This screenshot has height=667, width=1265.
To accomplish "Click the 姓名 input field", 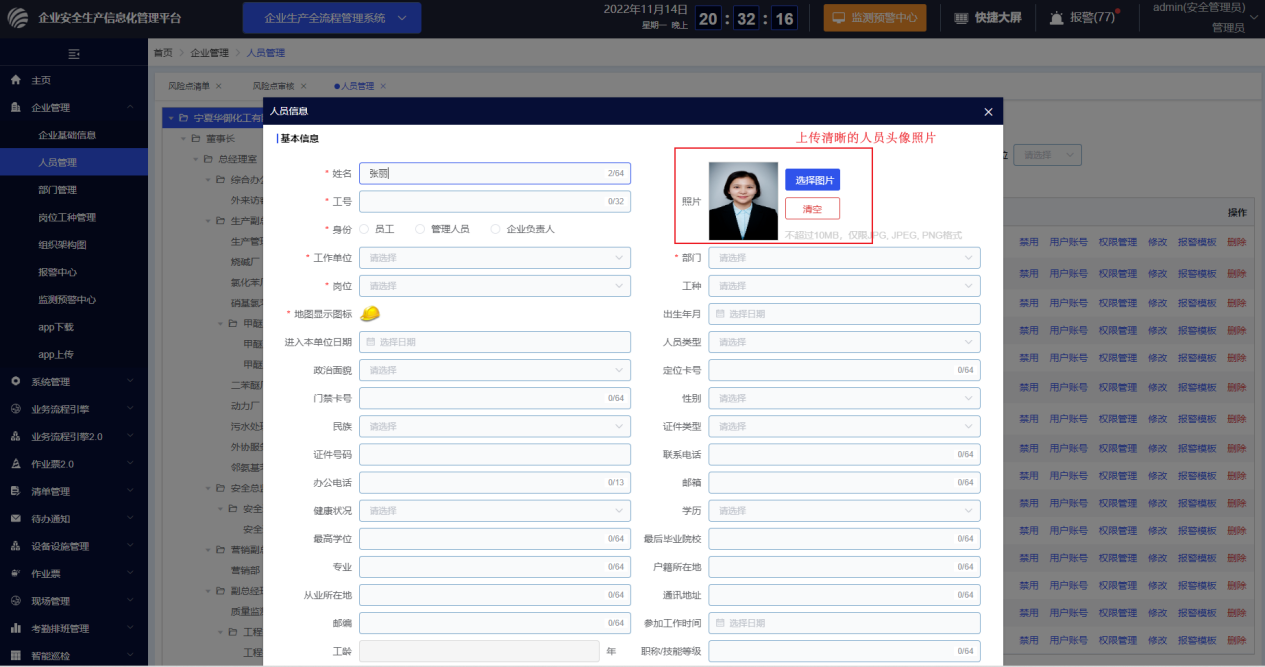I will pos(495,173).
